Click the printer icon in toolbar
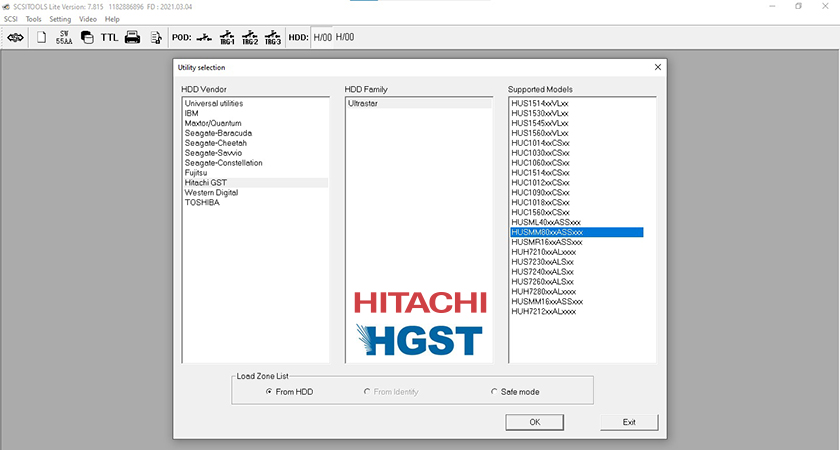Image resolution: width=840 pixels, height=450 pixels. (x=132, y=38)
